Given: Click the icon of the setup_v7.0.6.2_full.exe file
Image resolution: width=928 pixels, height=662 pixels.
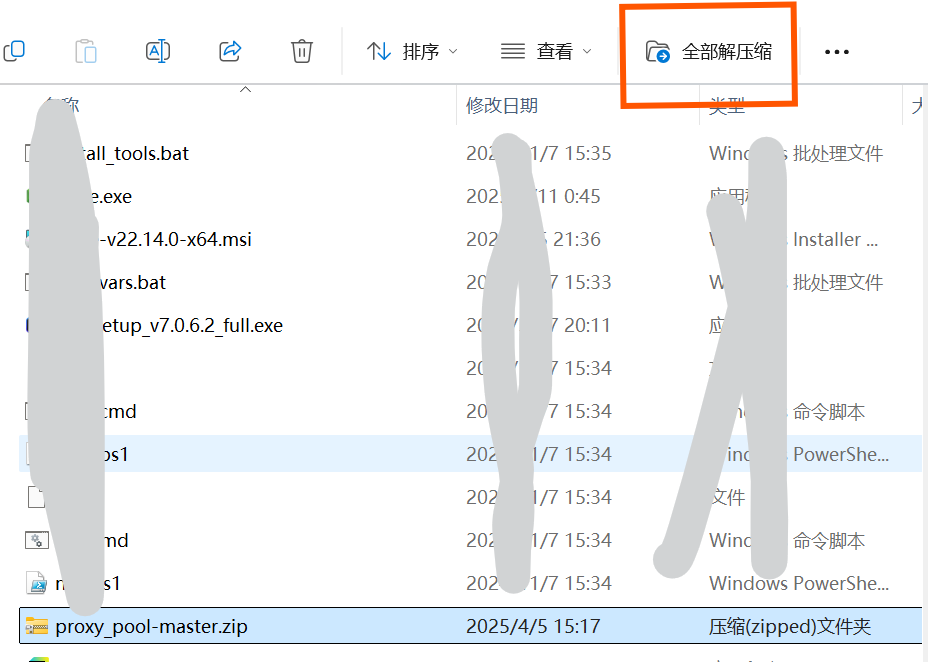Looking at the screenshot, I should (x=28, y=325).
